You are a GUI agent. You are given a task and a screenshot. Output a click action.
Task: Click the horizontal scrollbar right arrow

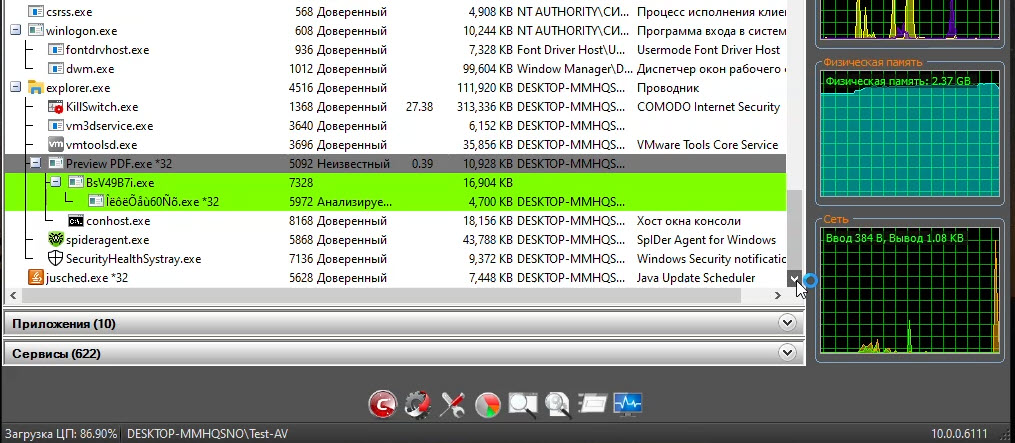pos(778,295)
